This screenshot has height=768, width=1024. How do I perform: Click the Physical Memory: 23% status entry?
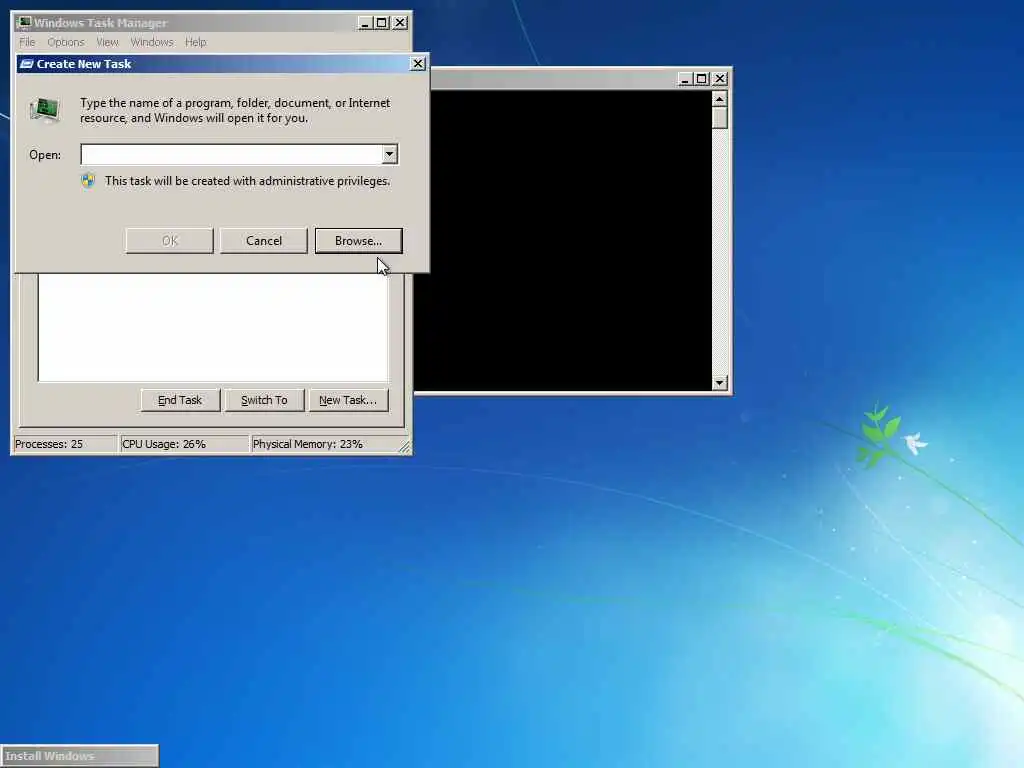(324, 443)
